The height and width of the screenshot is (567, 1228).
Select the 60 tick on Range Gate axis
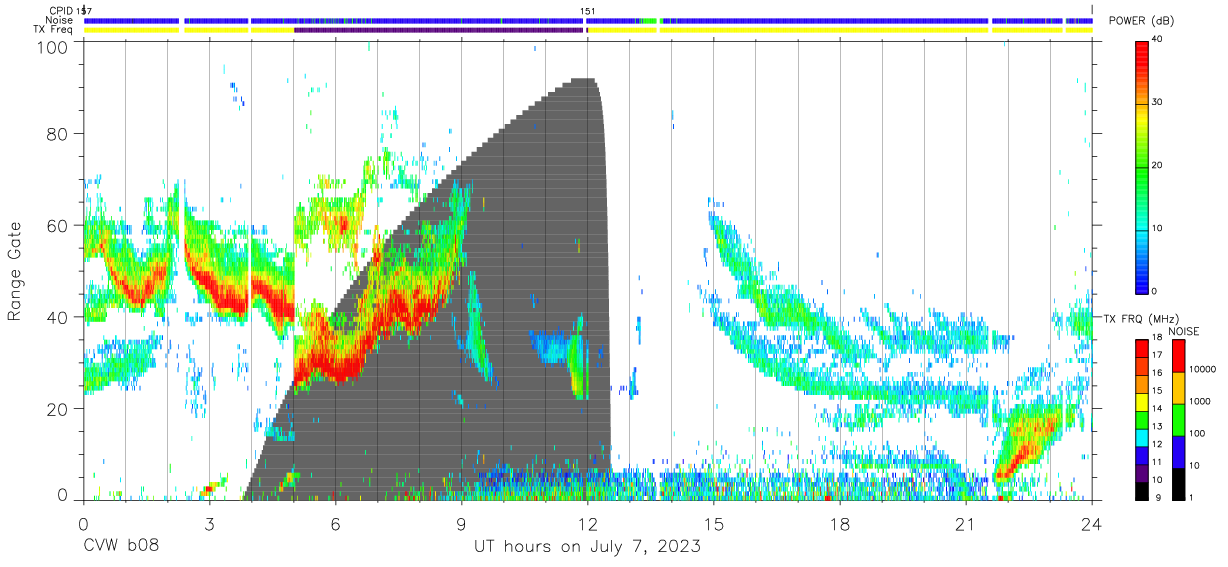click(x=58, y=225)
